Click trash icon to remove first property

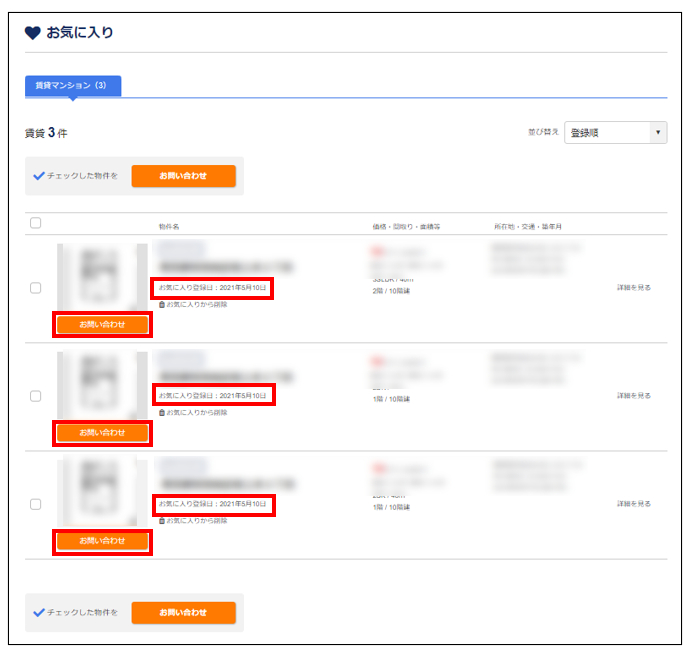[162, 304]
